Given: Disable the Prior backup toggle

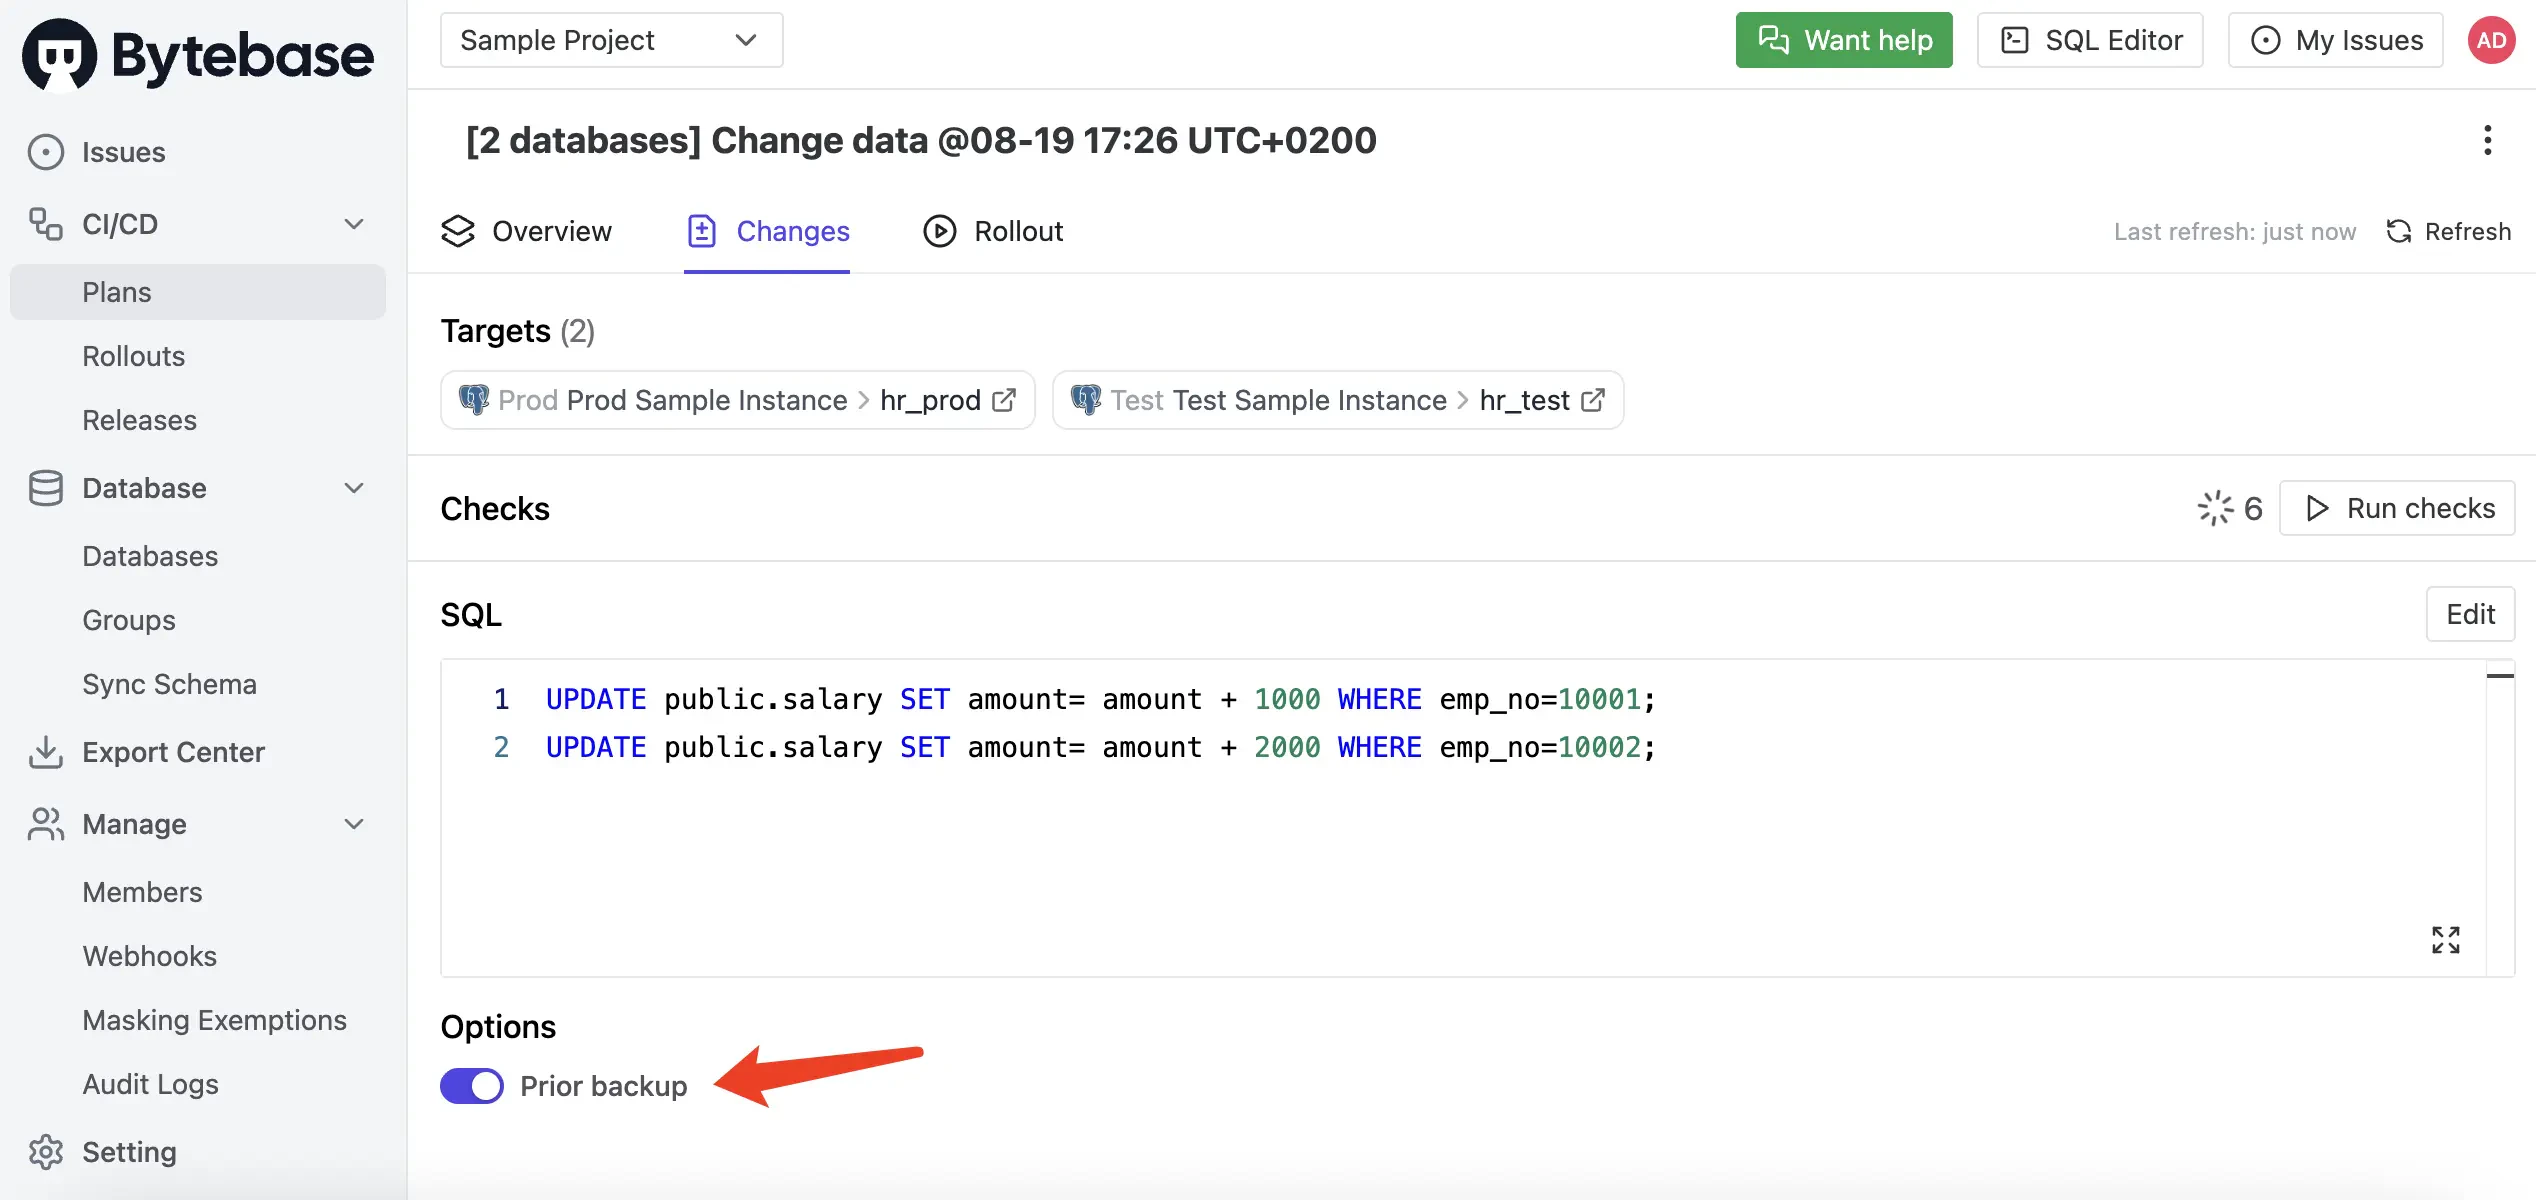Looking at the screenshot, I should [x=472, y=1086].
